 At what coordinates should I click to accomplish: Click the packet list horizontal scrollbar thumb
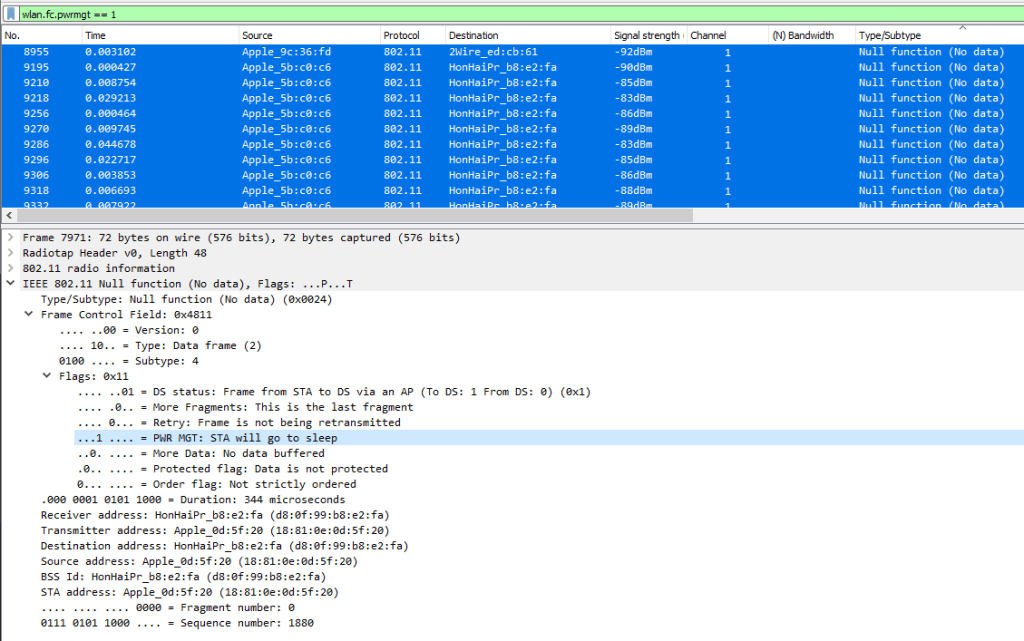coord(350,216)
